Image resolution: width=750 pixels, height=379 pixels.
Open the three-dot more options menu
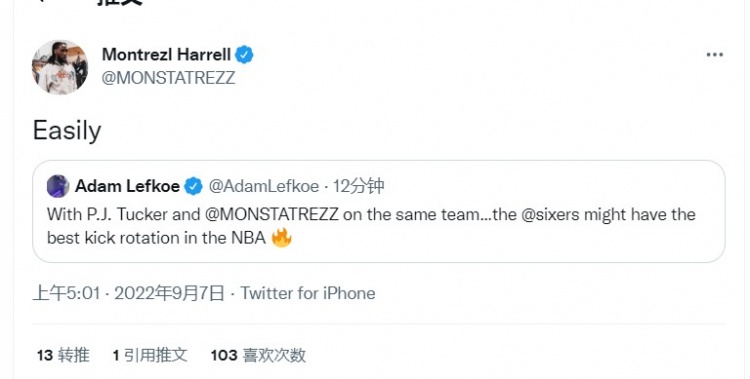(x=715, y=55)
